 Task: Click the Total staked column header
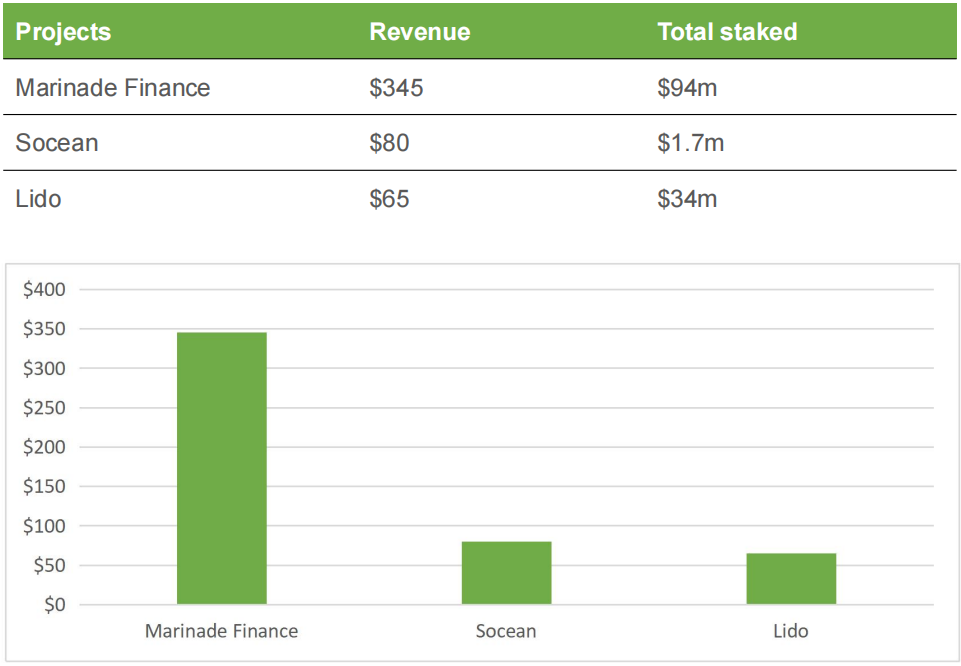(x=727, y=32)
